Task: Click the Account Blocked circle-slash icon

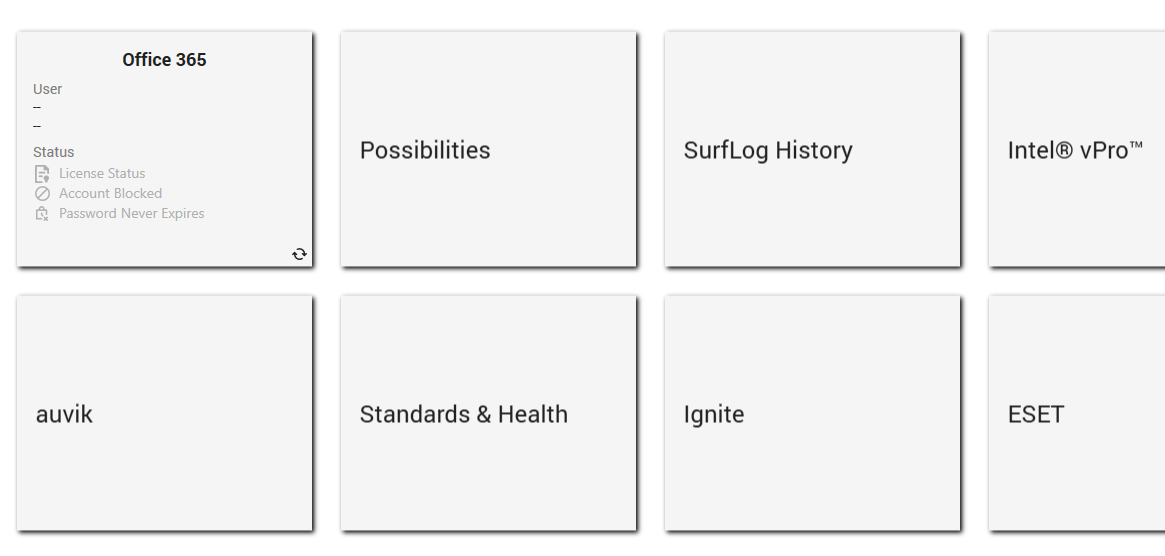Action: (x=42, y=193)
